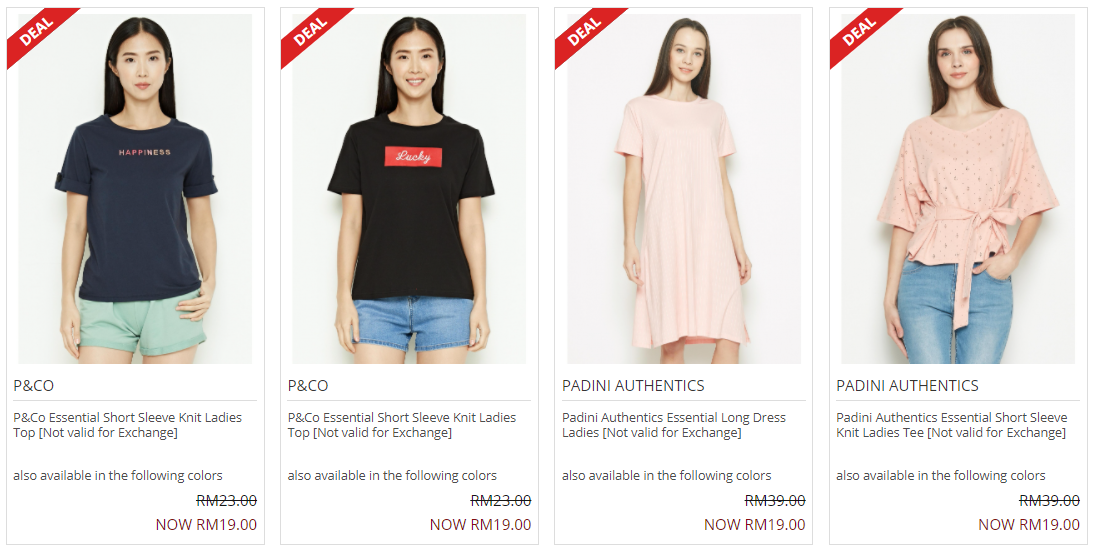The height and width of the screenshot is (553, 1096).
Task: Open the navy Happiness tee product photo
Action: [135, 189]
